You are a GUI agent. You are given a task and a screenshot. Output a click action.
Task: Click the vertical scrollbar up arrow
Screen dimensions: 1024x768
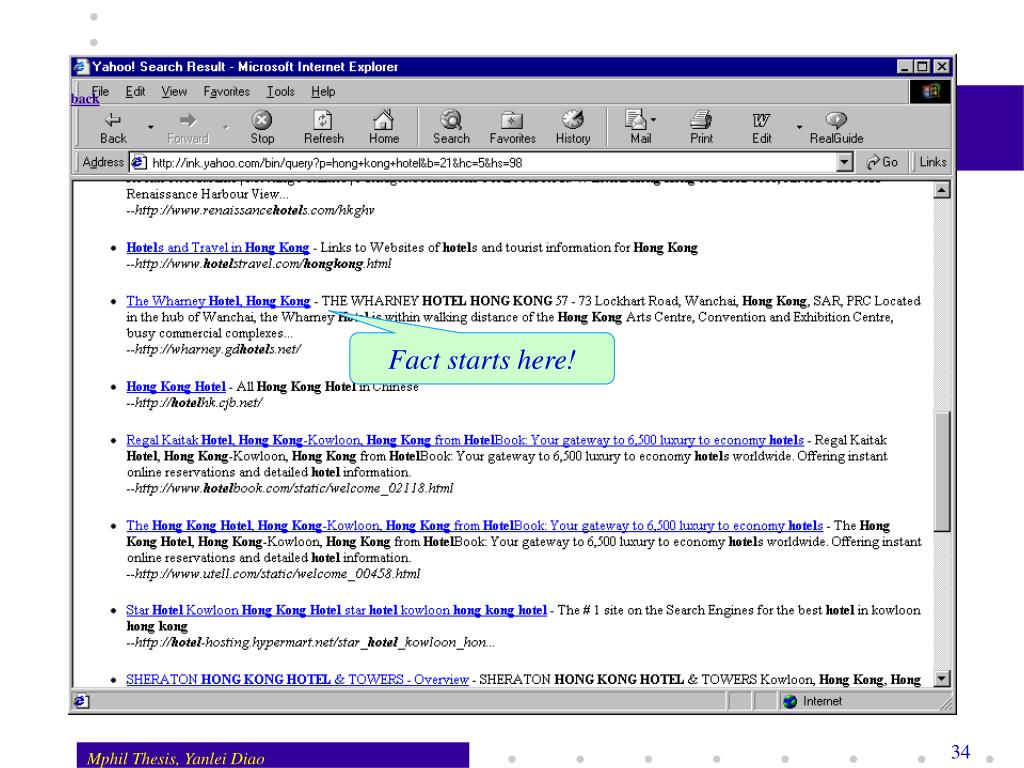tap(941, 191)
